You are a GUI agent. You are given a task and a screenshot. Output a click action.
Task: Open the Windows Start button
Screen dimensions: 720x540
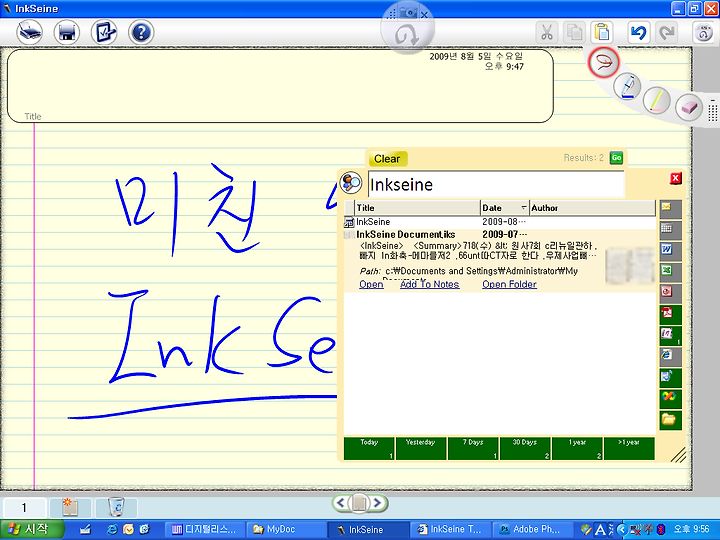pyautogui.click(x=31, y=529)
